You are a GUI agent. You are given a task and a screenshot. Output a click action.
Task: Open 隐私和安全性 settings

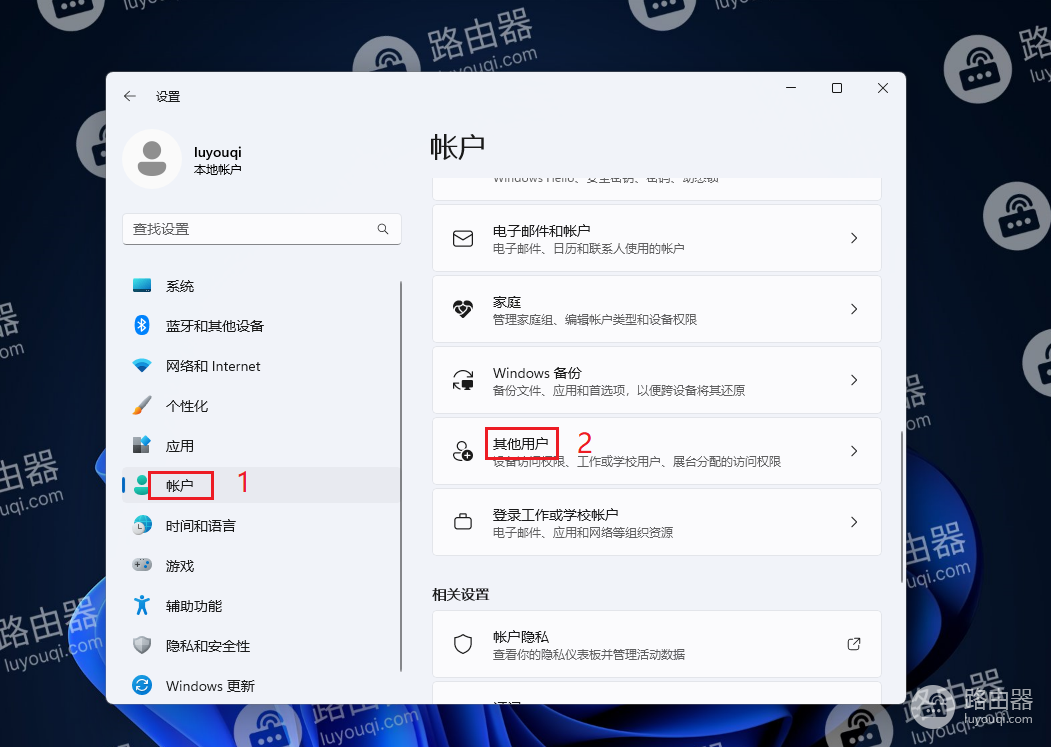point(261,645)
